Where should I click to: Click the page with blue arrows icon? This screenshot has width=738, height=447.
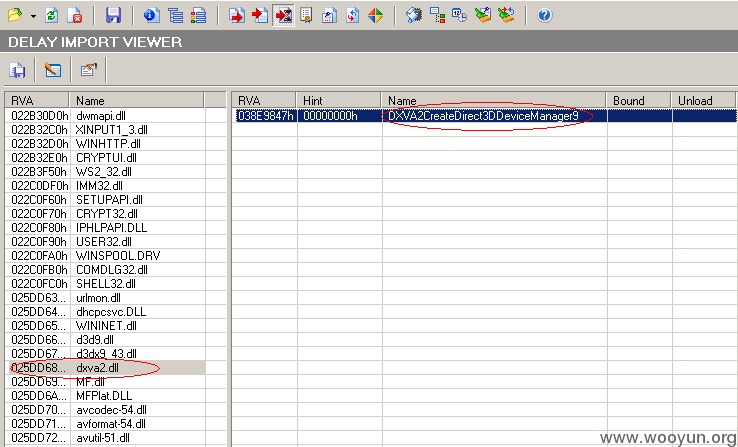coord(352,16)
